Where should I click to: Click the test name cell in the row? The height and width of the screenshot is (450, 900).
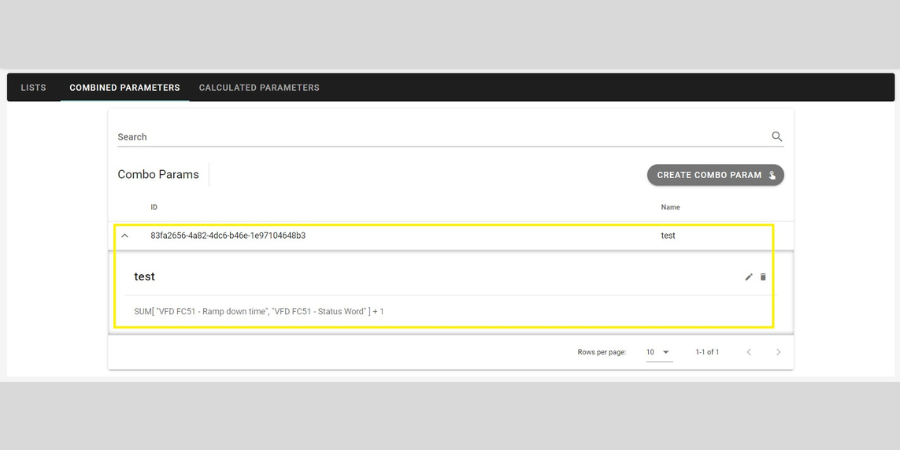click(x=668, y=235)
